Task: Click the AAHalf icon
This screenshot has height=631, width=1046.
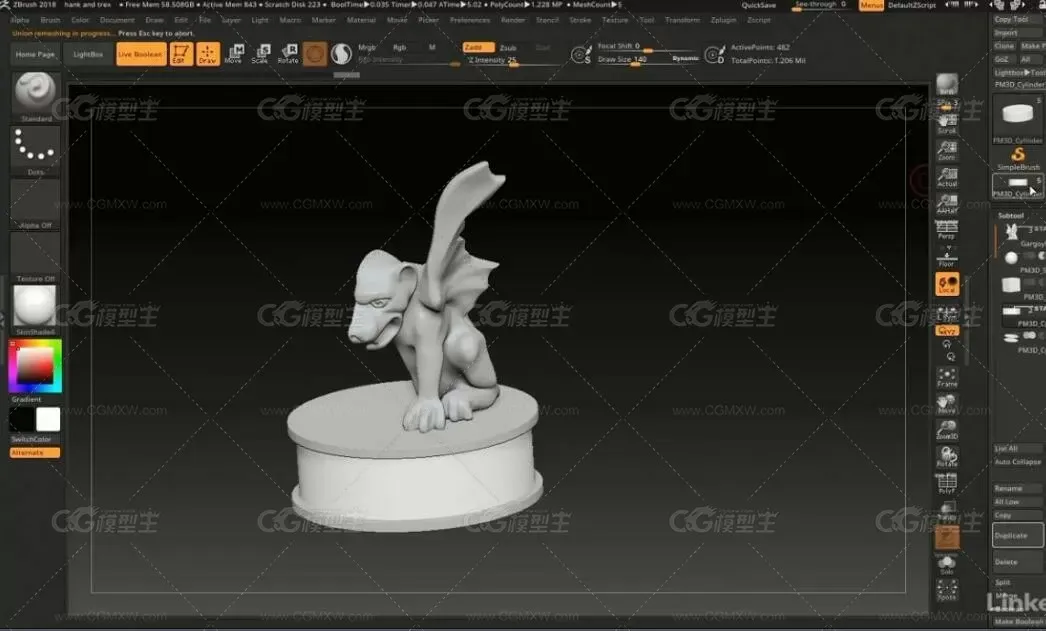Action: [x=947, y=203]
